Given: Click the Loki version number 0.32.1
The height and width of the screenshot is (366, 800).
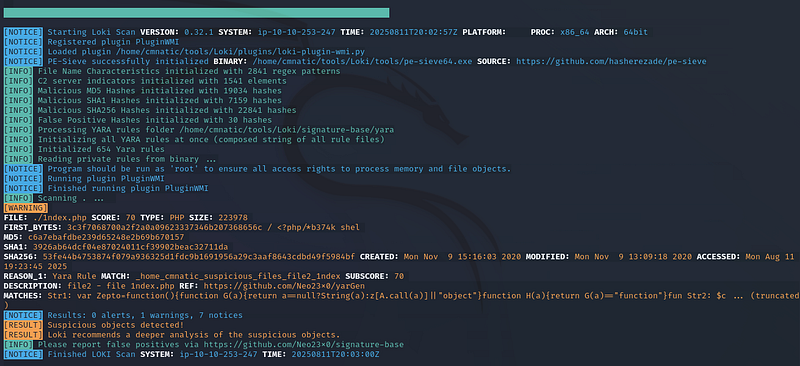Looking at the screenshot, I should 199,32.
